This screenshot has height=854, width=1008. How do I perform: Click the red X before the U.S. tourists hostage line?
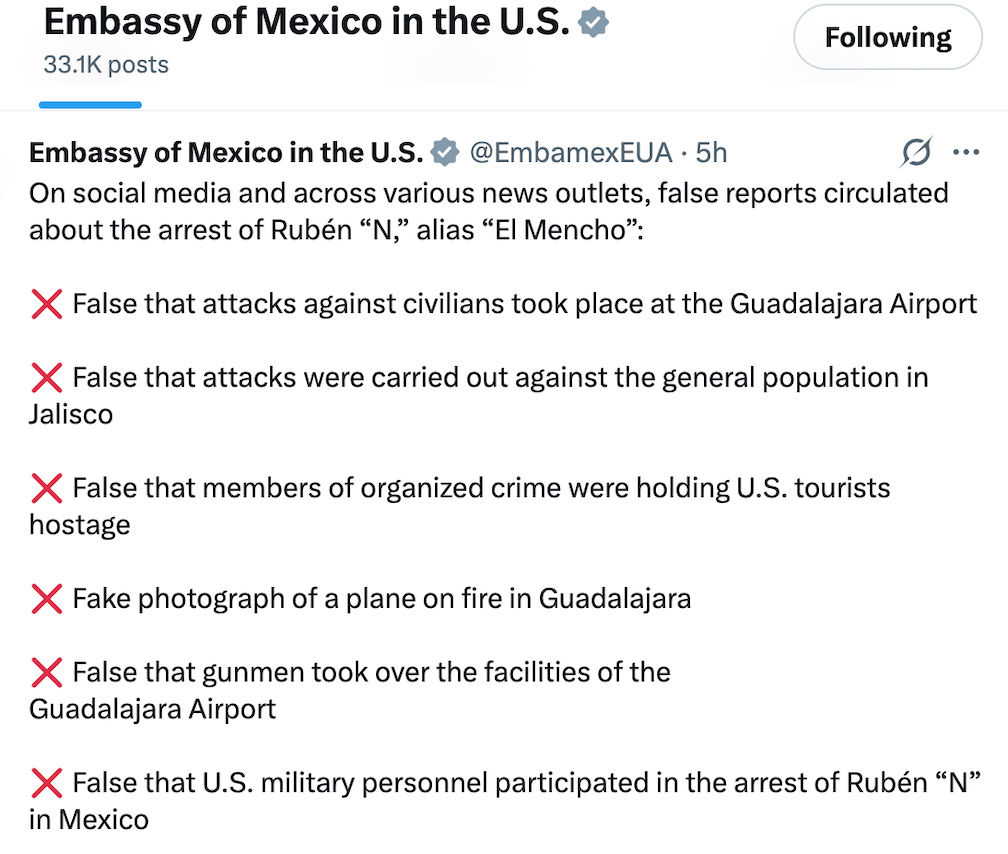tap(47, 488)
